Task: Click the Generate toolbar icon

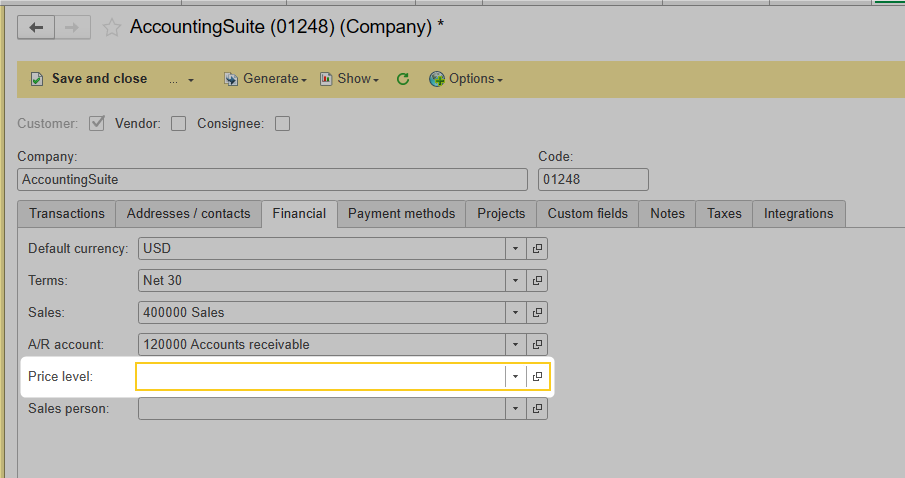Action: pyautogui.click(x=231, y=79)
